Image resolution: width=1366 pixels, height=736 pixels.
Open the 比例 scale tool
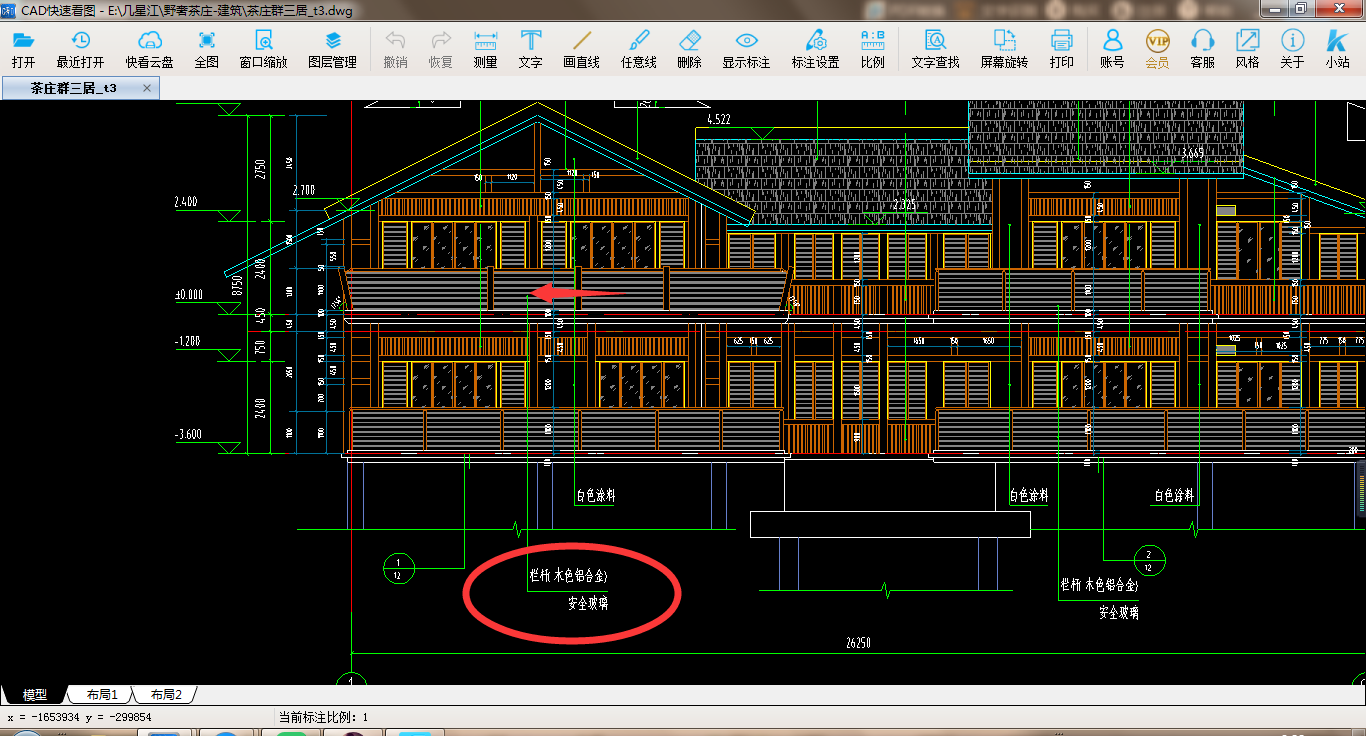(873, 49)
